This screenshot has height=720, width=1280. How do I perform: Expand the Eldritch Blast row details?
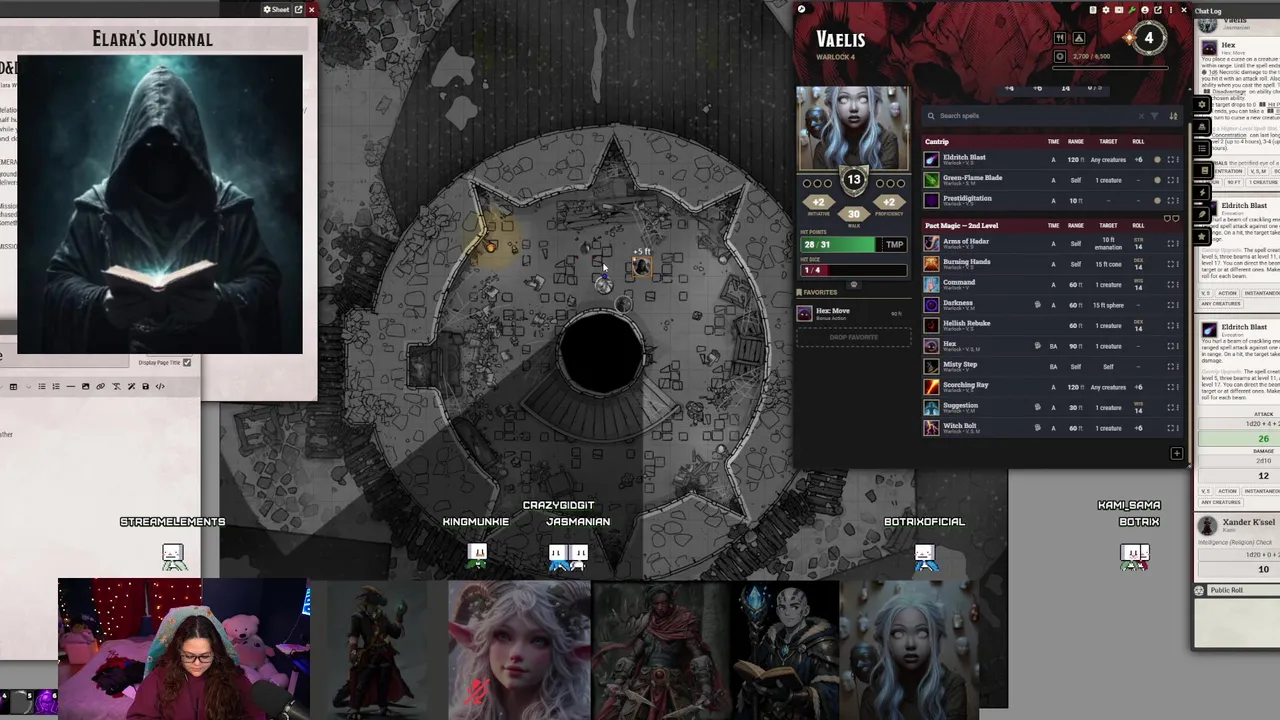point(1170,160)
